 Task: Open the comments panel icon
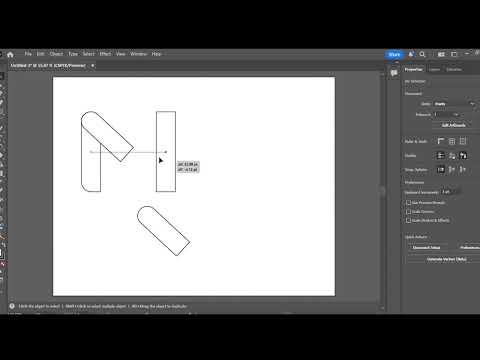[394, 73]
